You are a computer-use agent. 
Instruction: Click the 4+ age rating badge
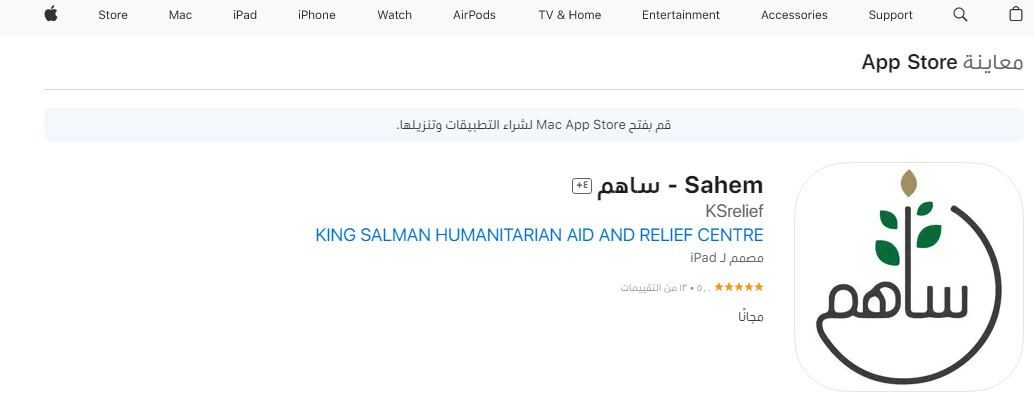pos(581,185)
